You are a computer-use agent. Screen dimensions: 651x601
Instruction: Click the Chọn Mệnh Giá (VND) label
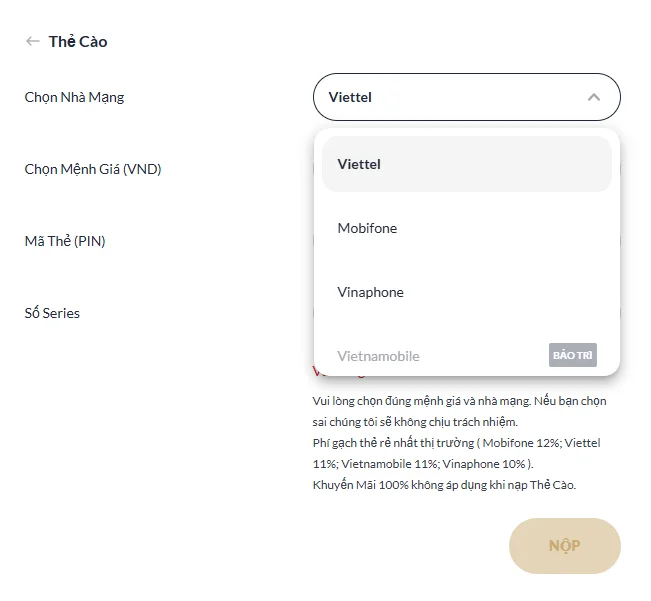(x=93, y=169)
